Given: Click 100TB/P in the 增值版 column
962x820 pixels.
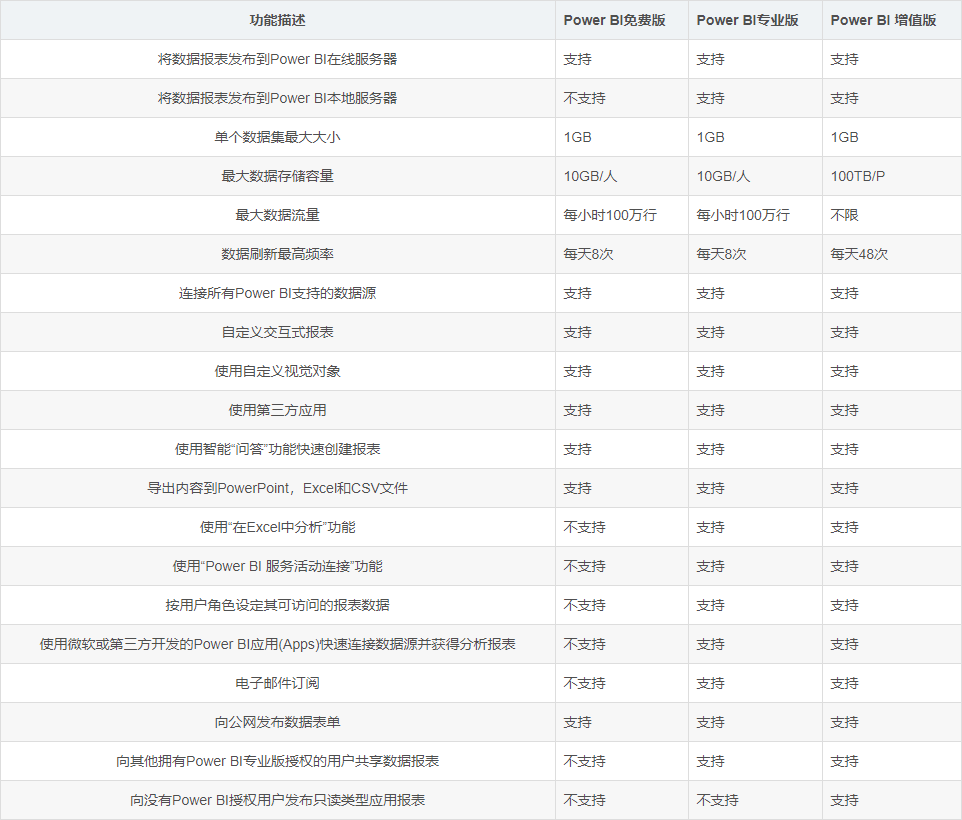Looking at the screenshot, I should (x=858, y=176).
